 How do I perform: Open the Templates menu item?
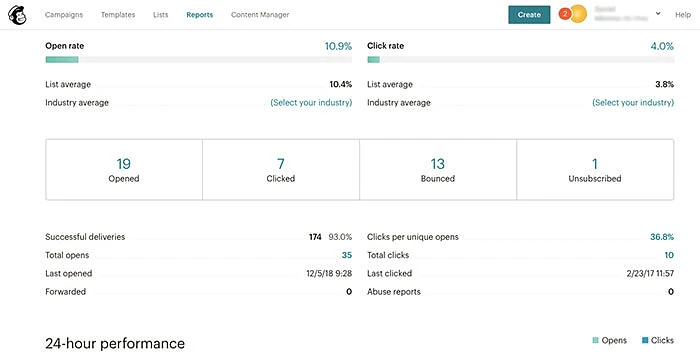118,15
